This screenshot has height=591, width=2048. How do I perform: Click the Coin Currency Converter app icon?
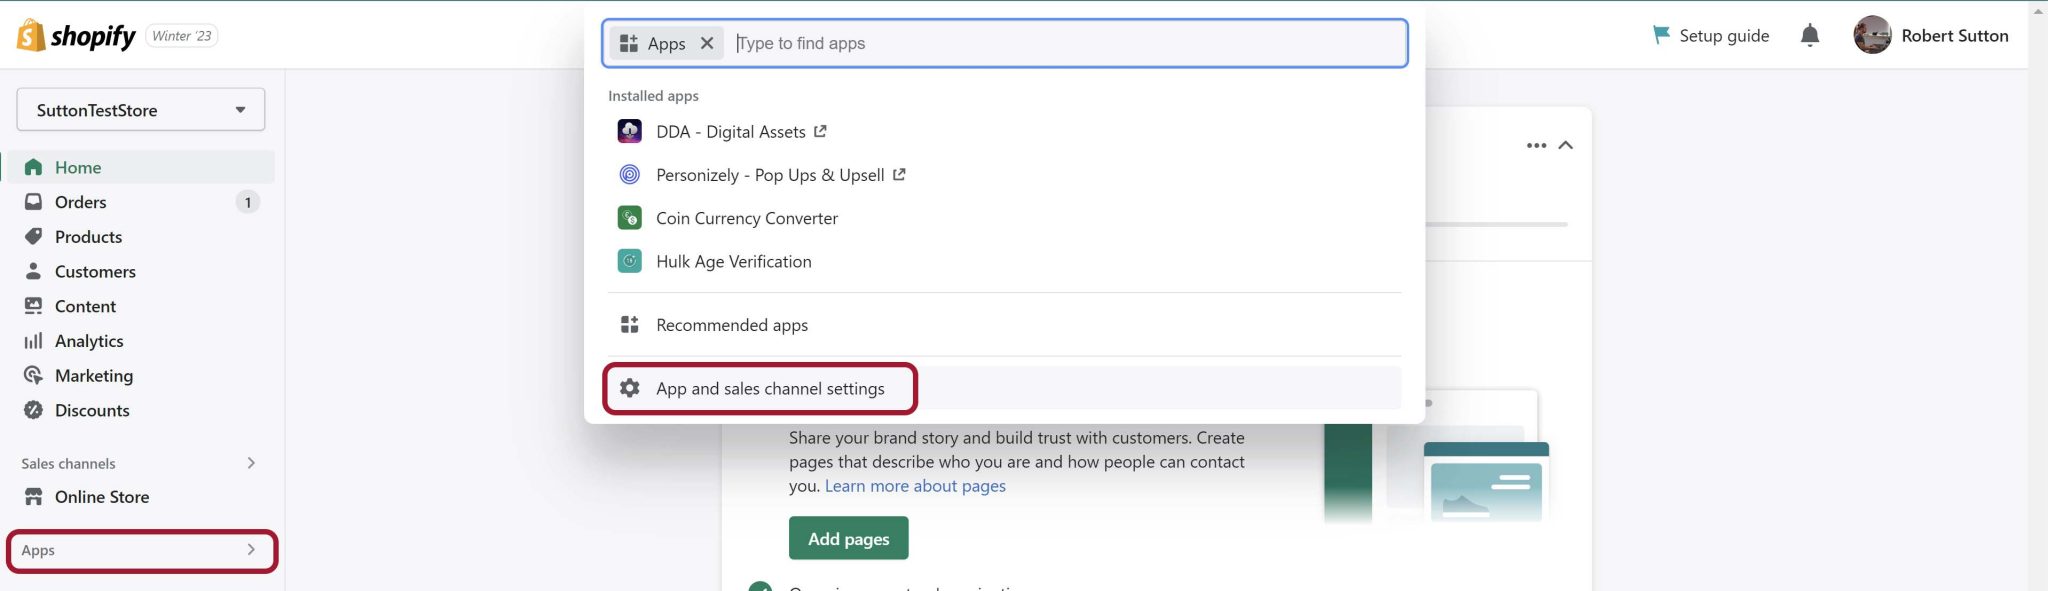click(x=629, y=218)
